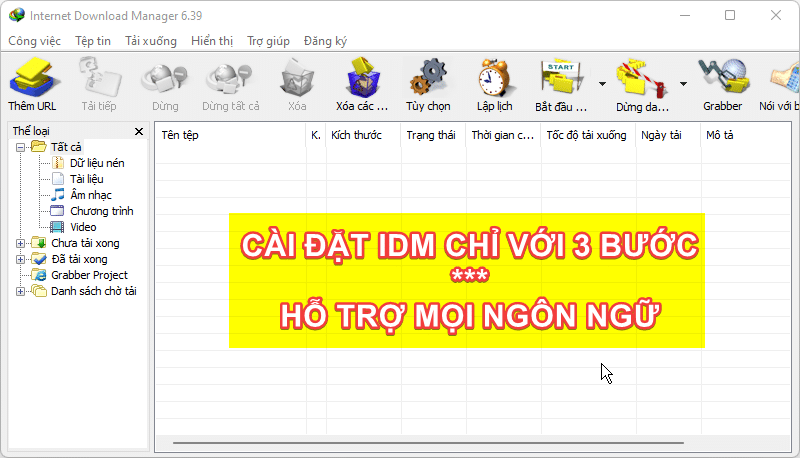
Task: Open the Công việc menu
Action: pos(34,41)
